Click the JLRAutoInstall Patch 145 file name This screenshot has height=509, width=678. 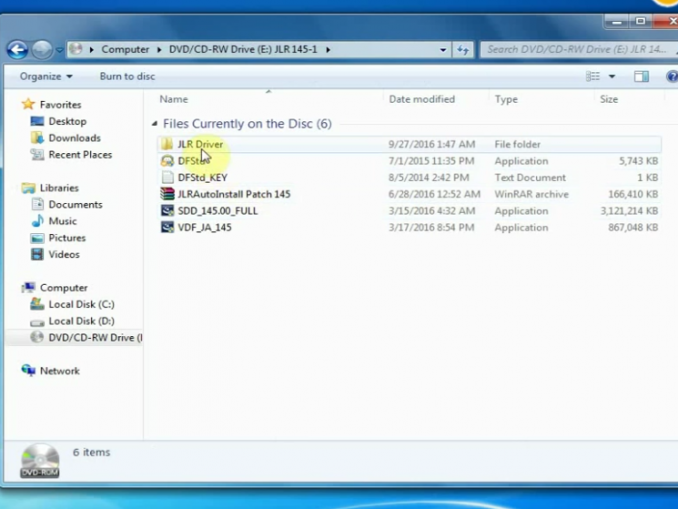point(234,194)
